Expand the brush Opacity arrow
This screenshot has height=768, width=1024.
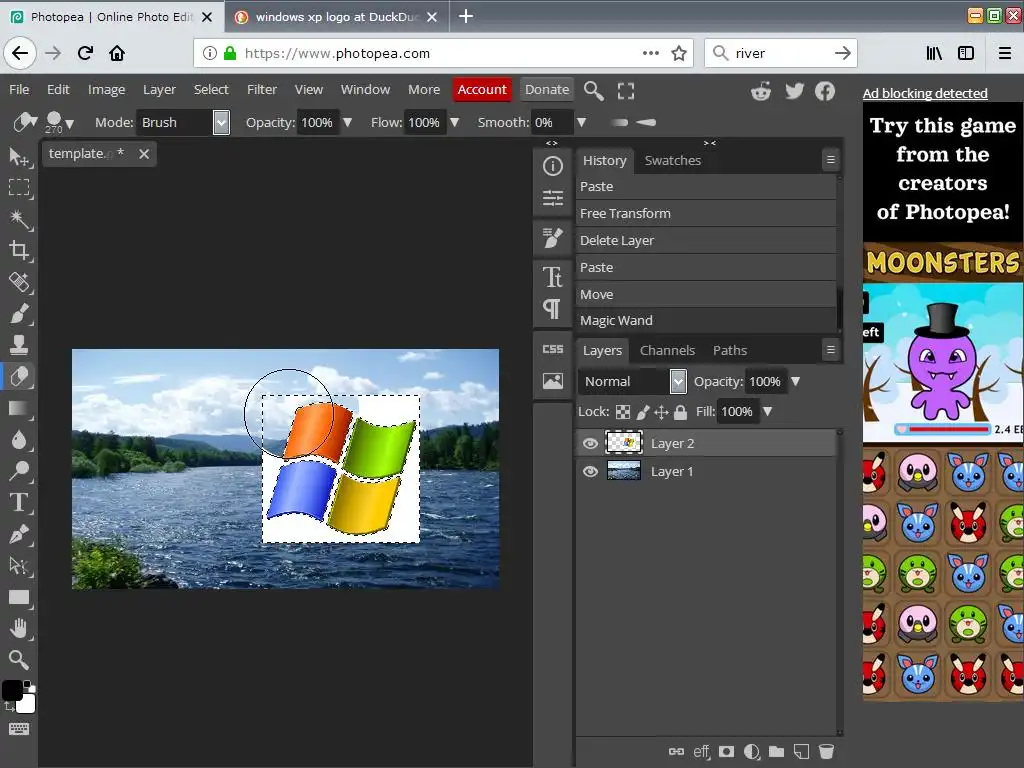pos(347,122)
